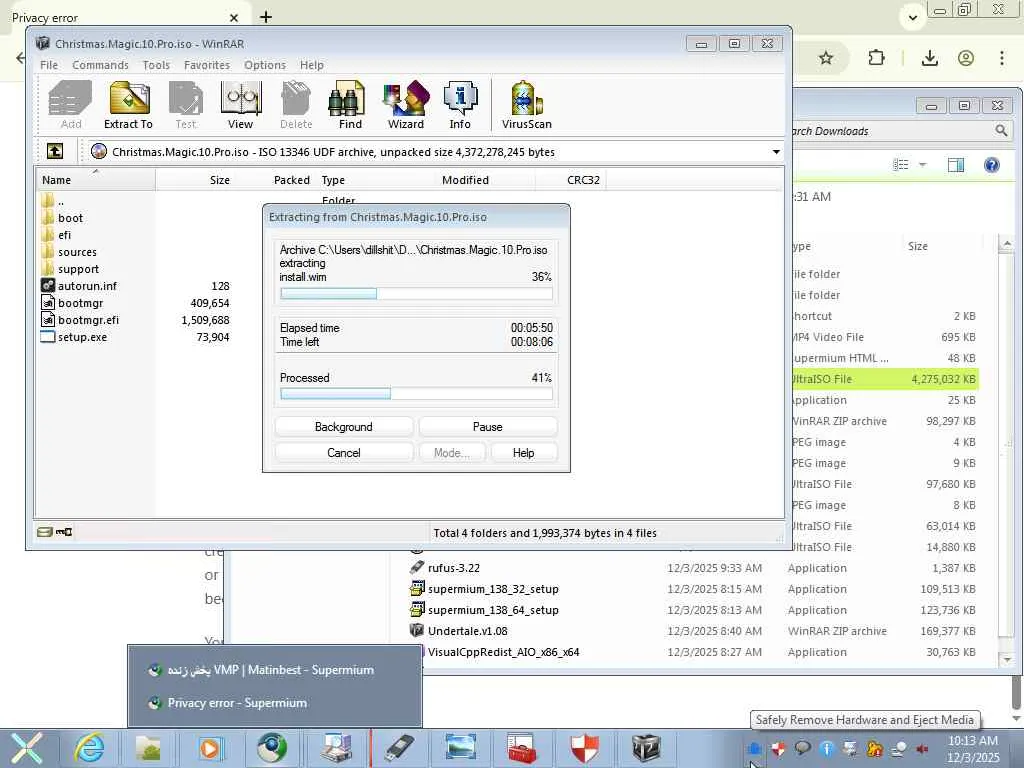Open the browser downloads icon
This screenshot has height=768, width=1024.
[930, 58]
